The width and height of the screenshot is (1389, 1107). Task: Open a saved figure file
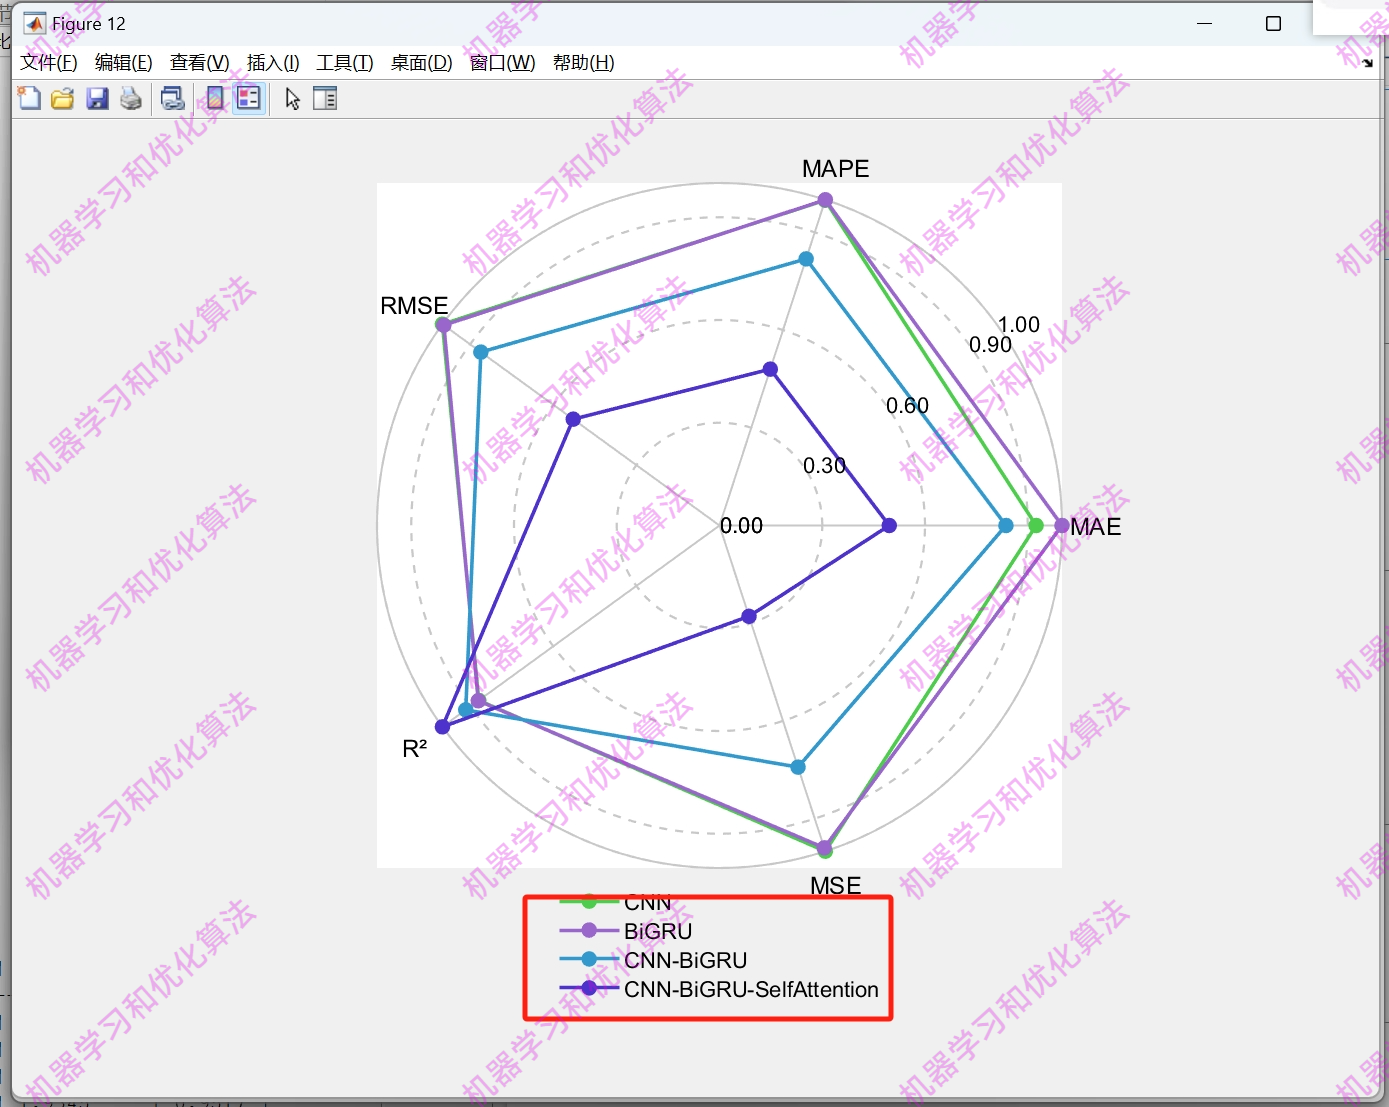(x=62, y=97)
